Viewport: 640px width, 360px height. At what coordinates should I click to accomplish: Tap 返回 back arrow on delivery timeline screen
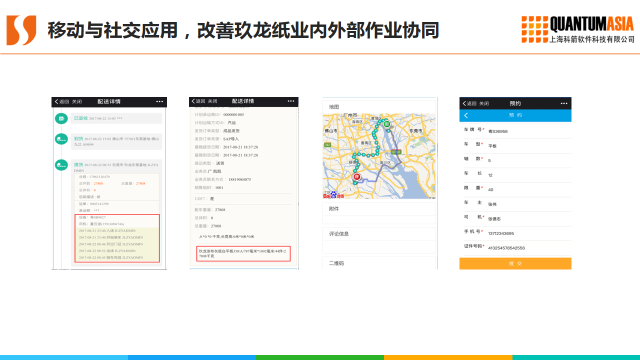[x=62, y=102]
